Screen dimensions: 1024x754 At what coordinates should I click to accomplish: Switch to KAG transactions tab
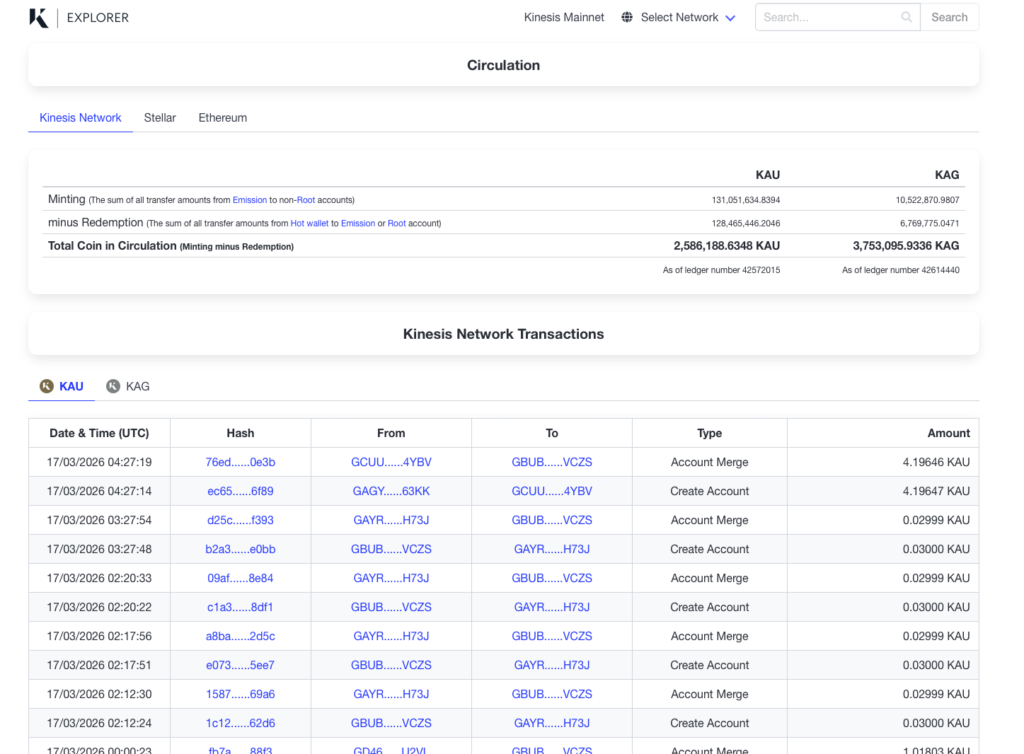pos(137,386)
